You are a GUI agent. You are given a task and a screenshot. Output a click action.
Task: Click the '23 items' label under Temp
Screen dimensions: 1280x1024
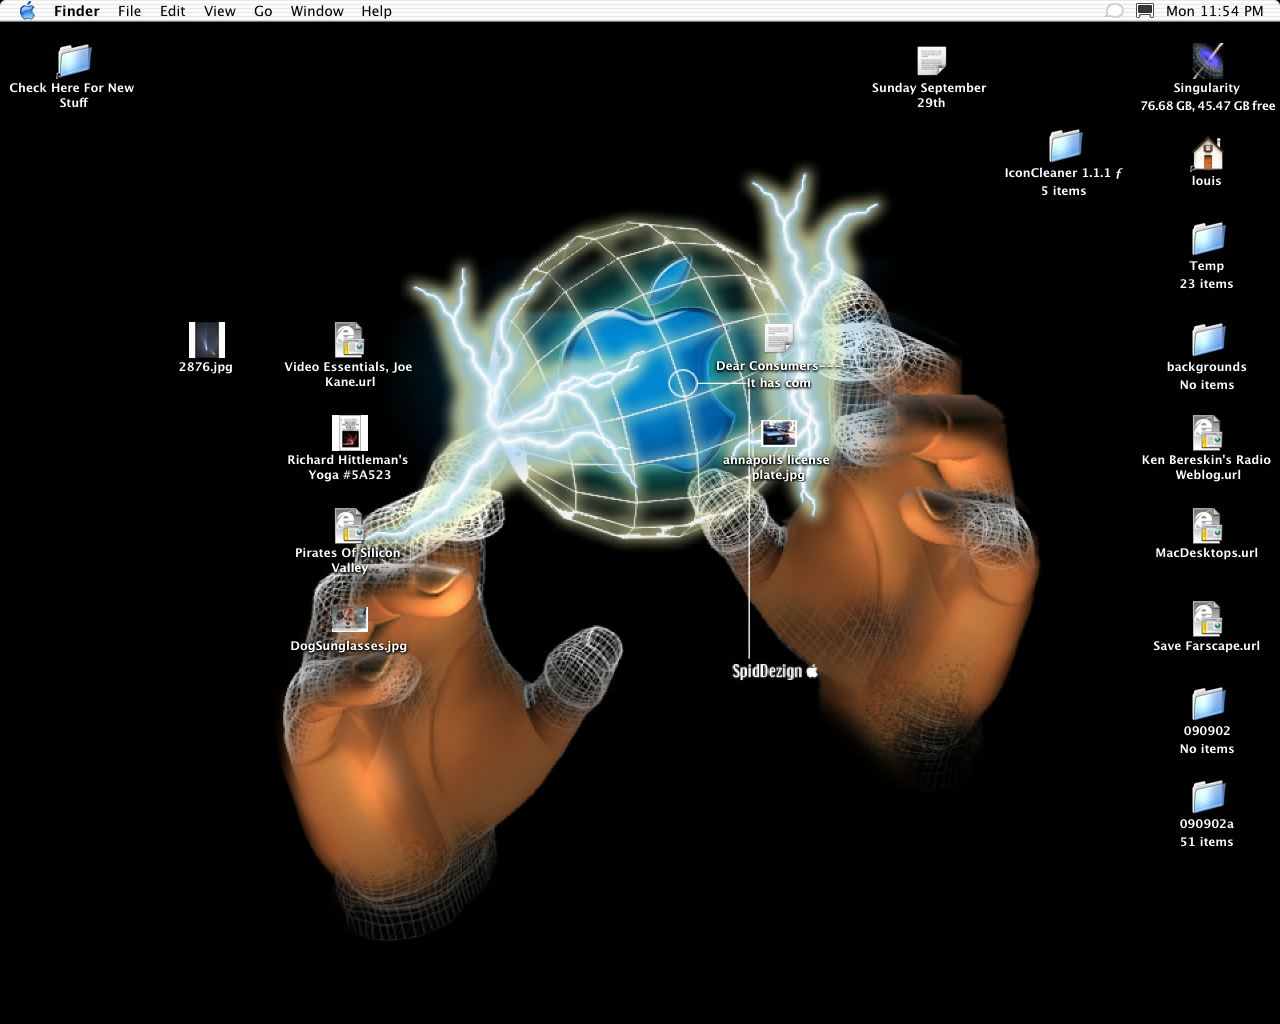click(1207, 284)
